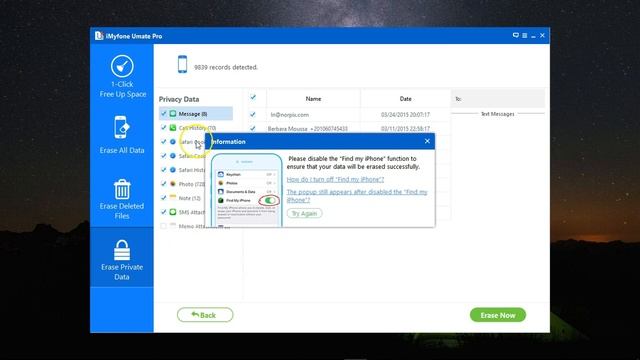Click the 'To:' recipient field
The width and height of the screenshot is (640, 360).
(498, 99)
